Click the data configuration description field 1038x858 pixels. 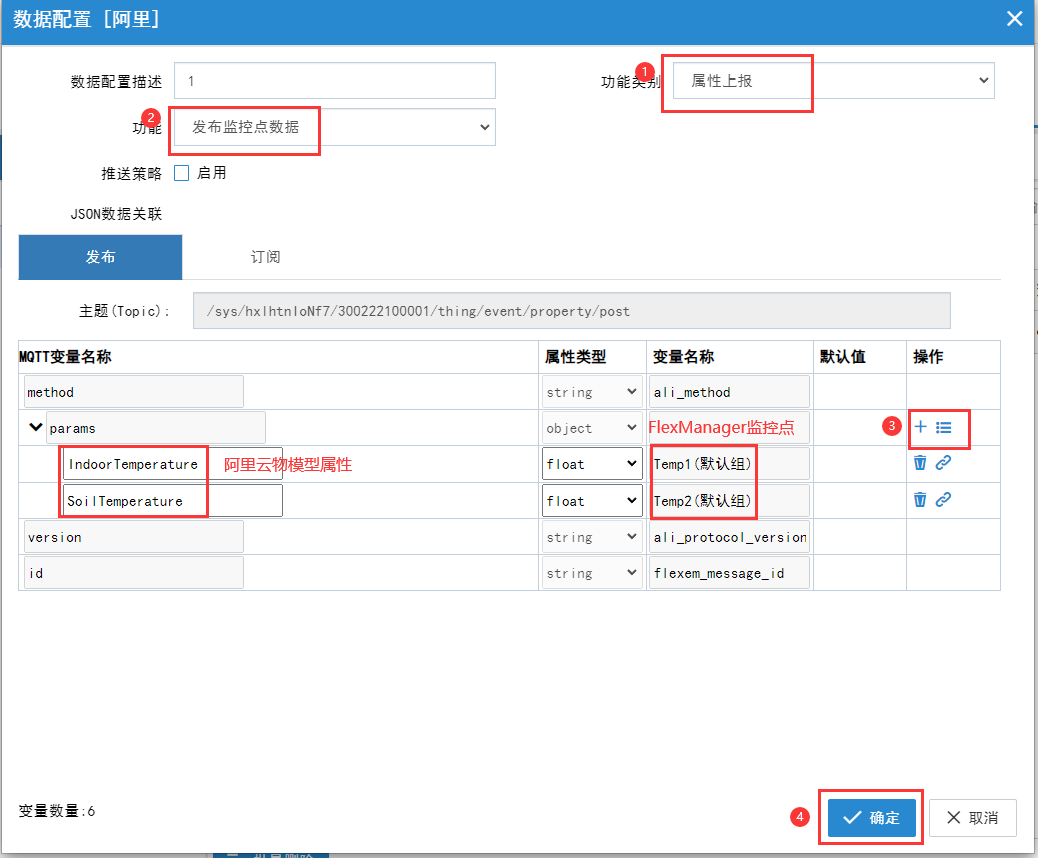coord(335,81)
